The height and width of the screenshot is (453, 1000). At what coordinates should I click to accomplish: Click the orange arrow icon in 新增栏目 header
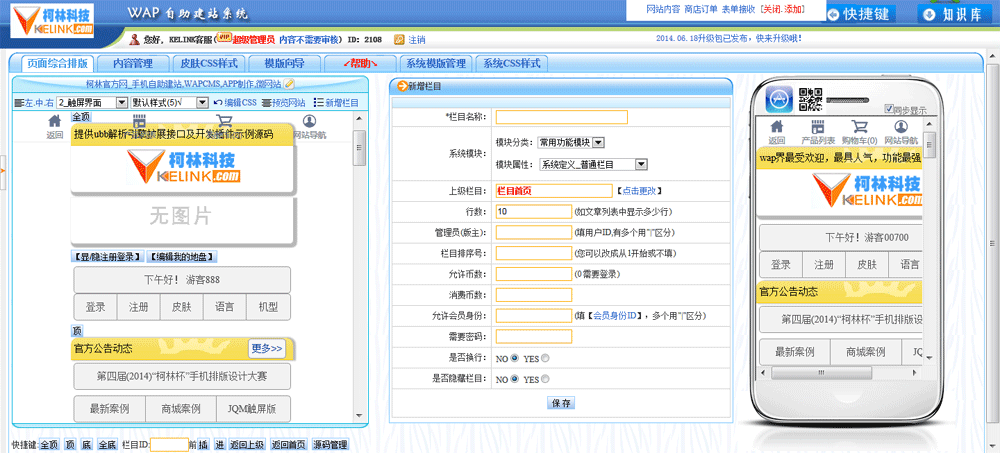402,86
